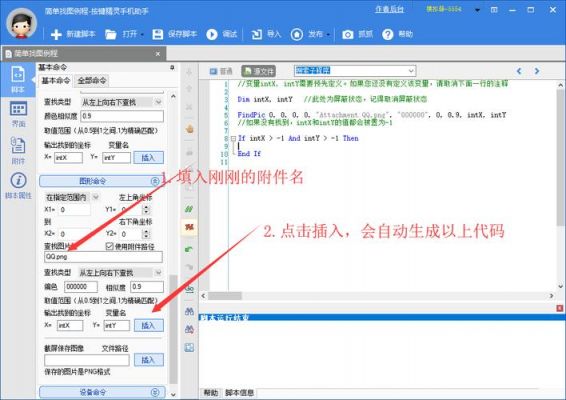
Task: Open the subroutine selector combo box
Action: coord(355,70)
